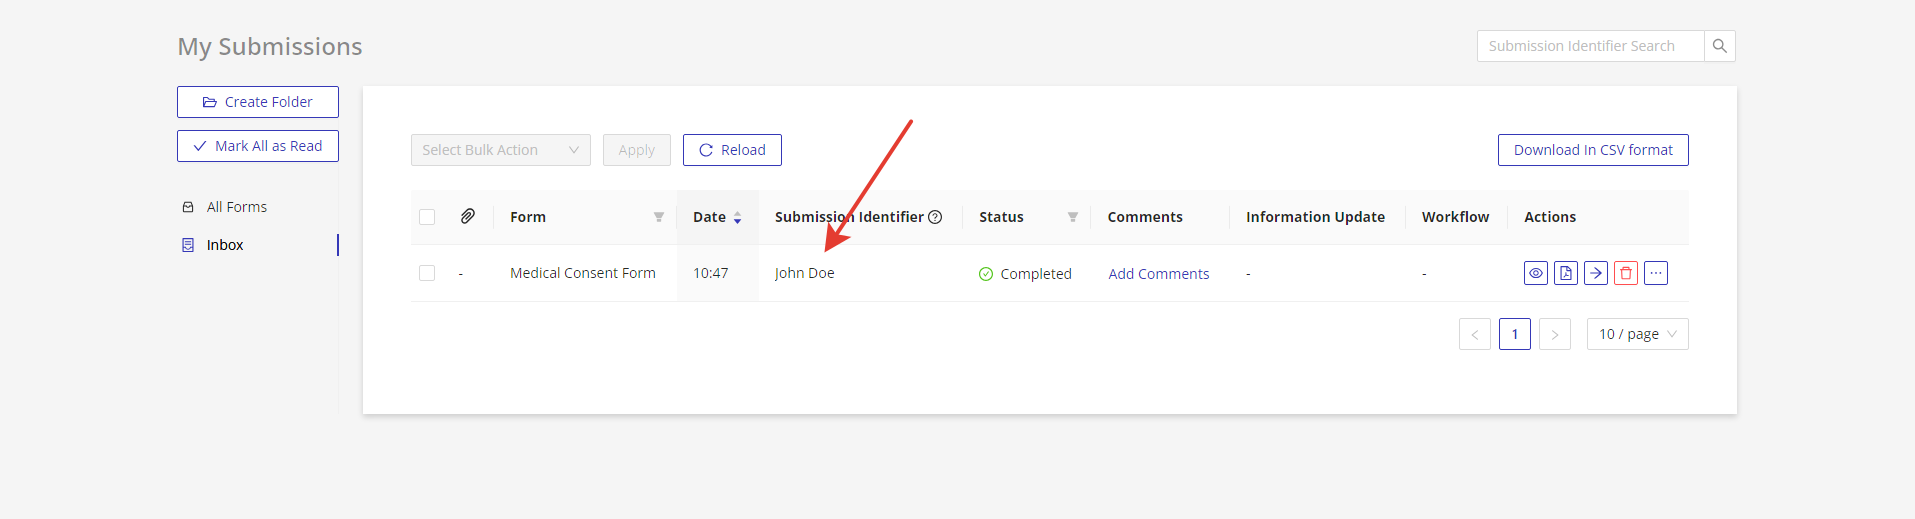Delete the John Doe submission
Image resolution: width=1915 pixels, height=519 pixels.
pyautogui.click(x=1626, y=273)
